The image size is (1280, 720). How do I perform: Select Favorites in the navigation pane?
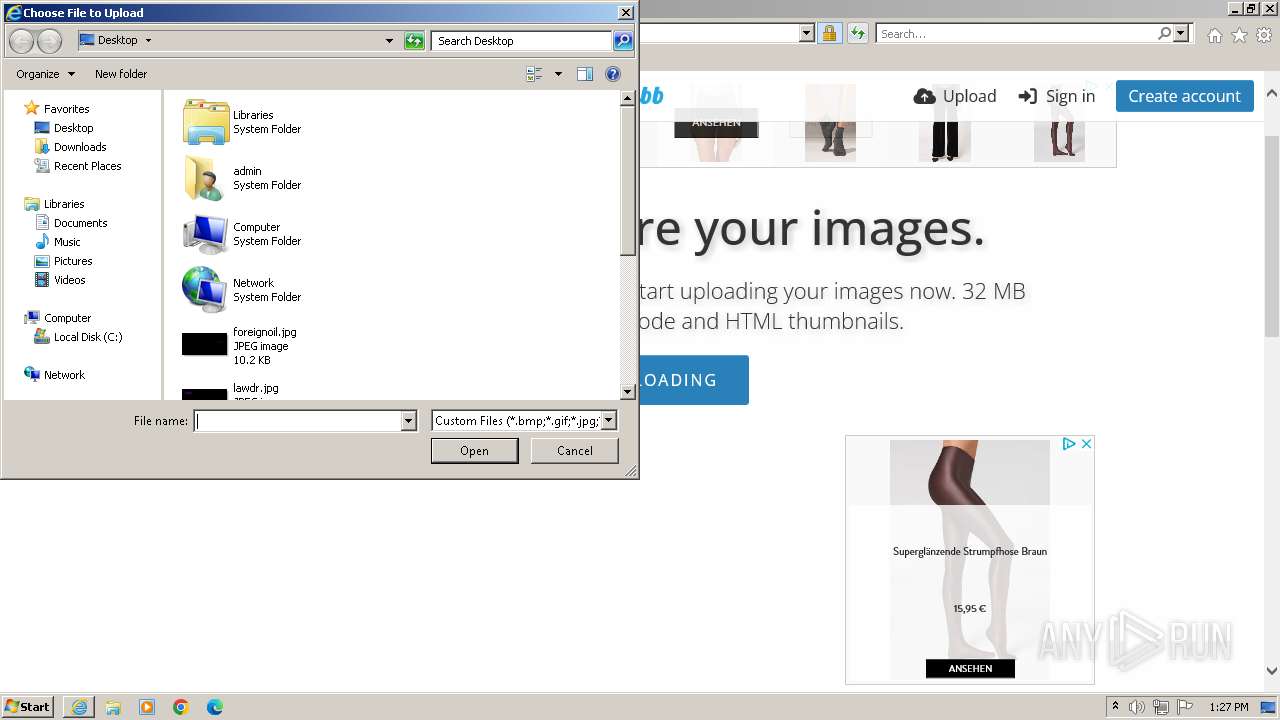[66, 109]
